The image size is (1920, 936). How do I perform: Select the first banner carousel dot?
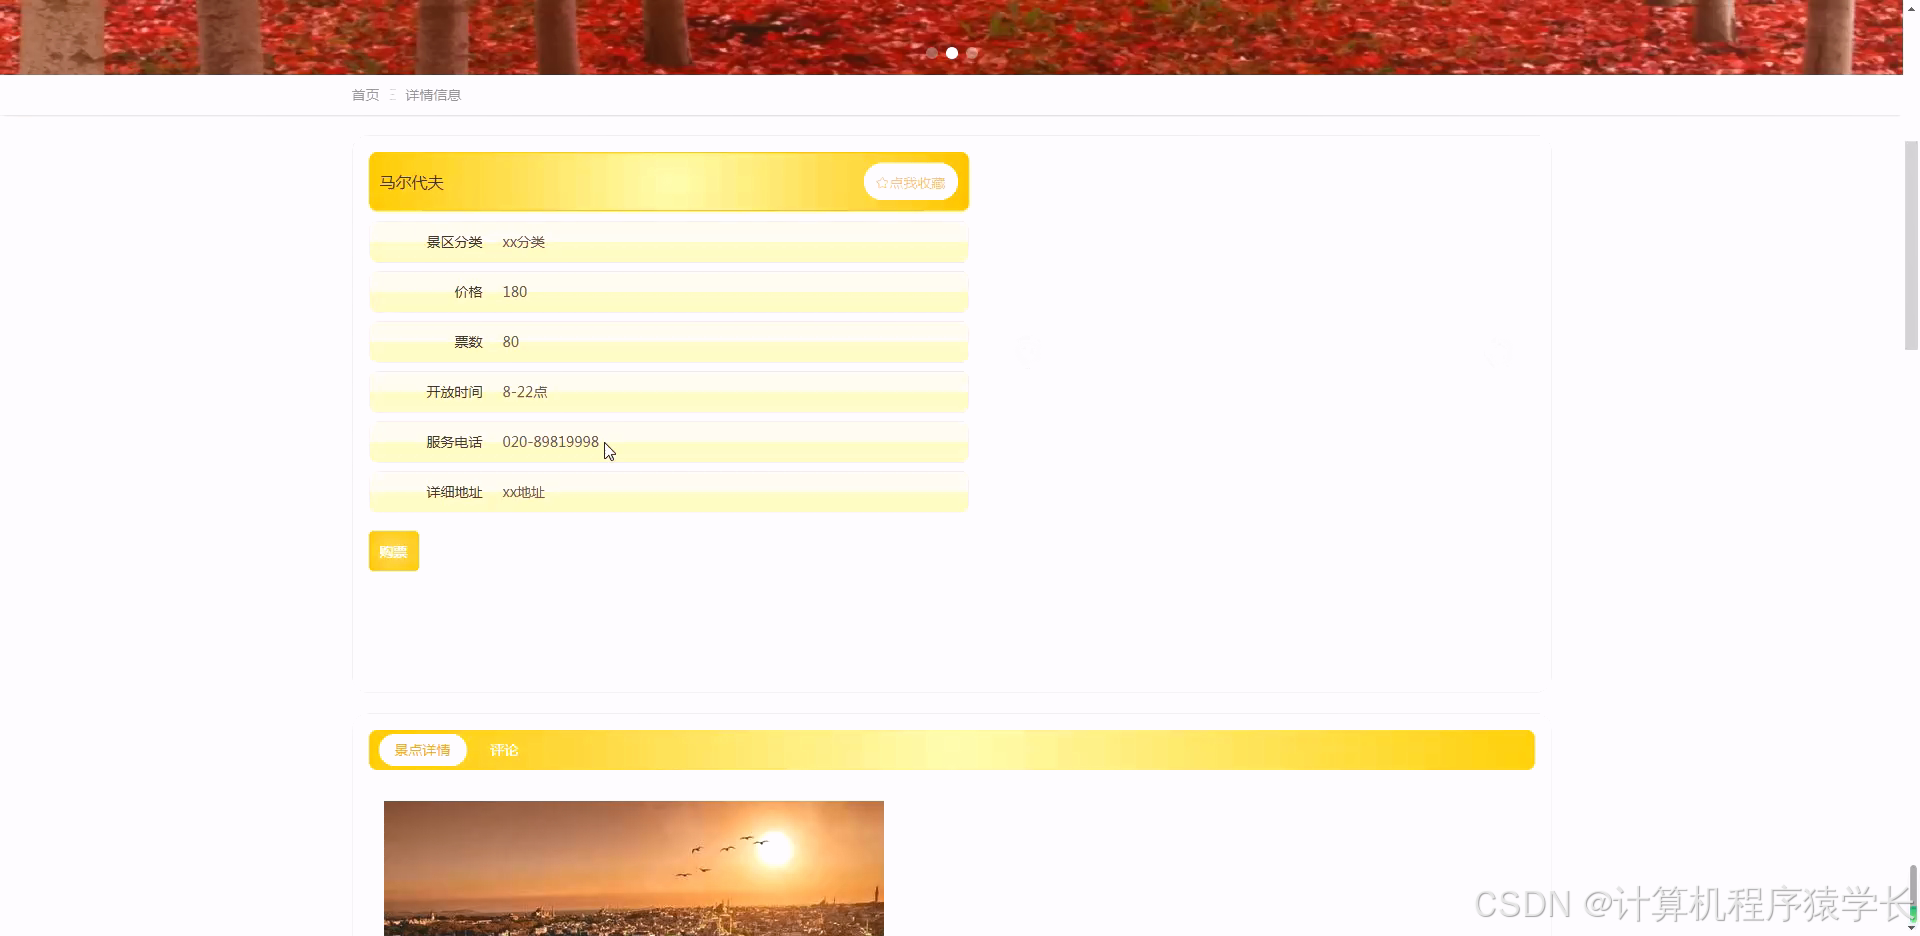[932, 53]
